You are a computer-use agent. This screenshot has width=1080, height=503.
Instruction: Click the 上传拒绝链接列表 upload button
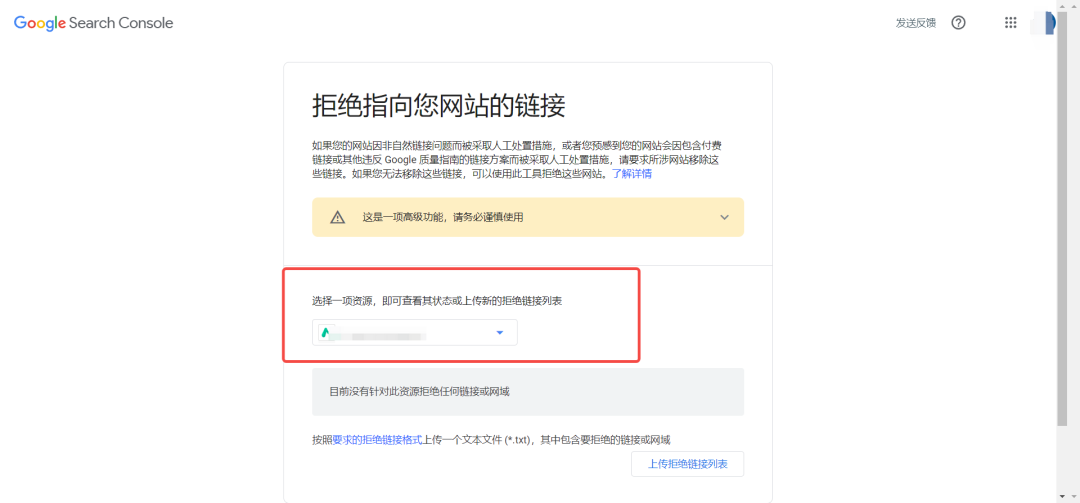[687, 464]
